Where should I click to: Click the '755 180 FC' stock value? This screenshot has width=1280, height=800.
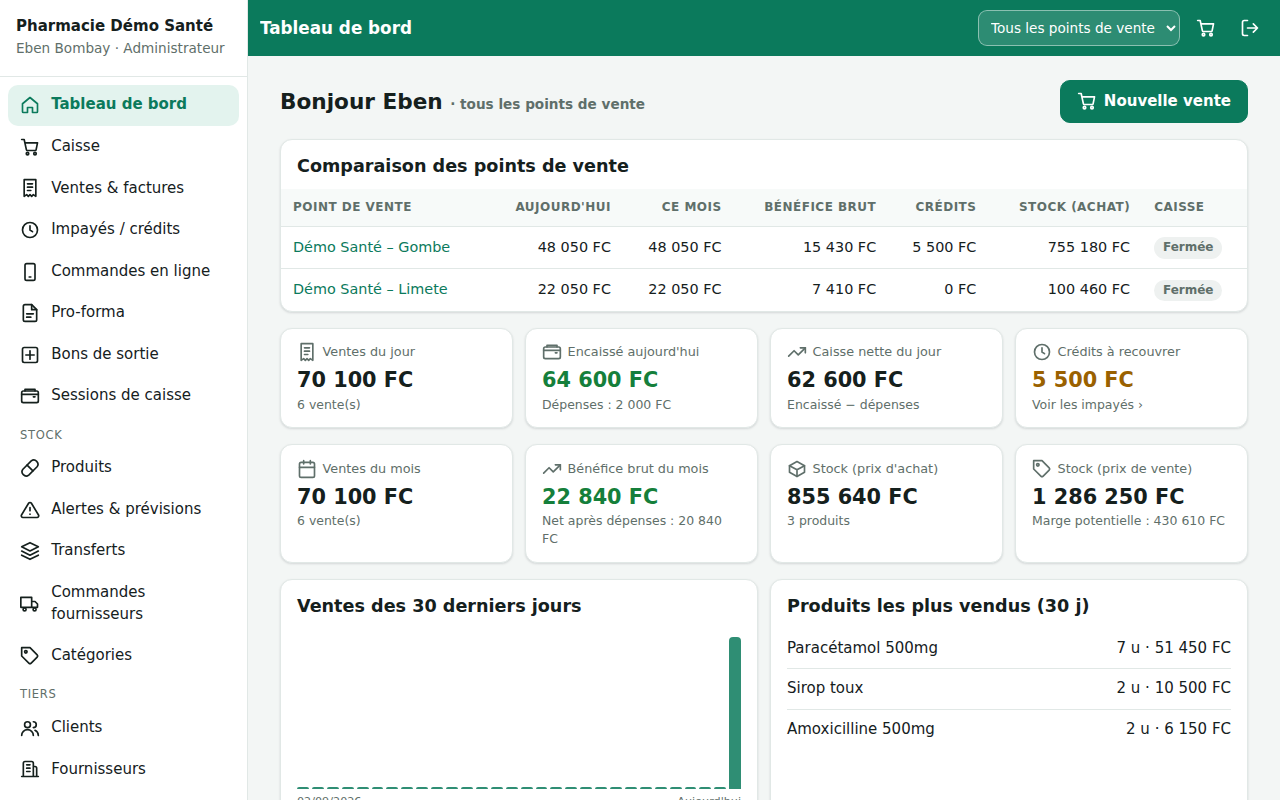pos(1089,247)
